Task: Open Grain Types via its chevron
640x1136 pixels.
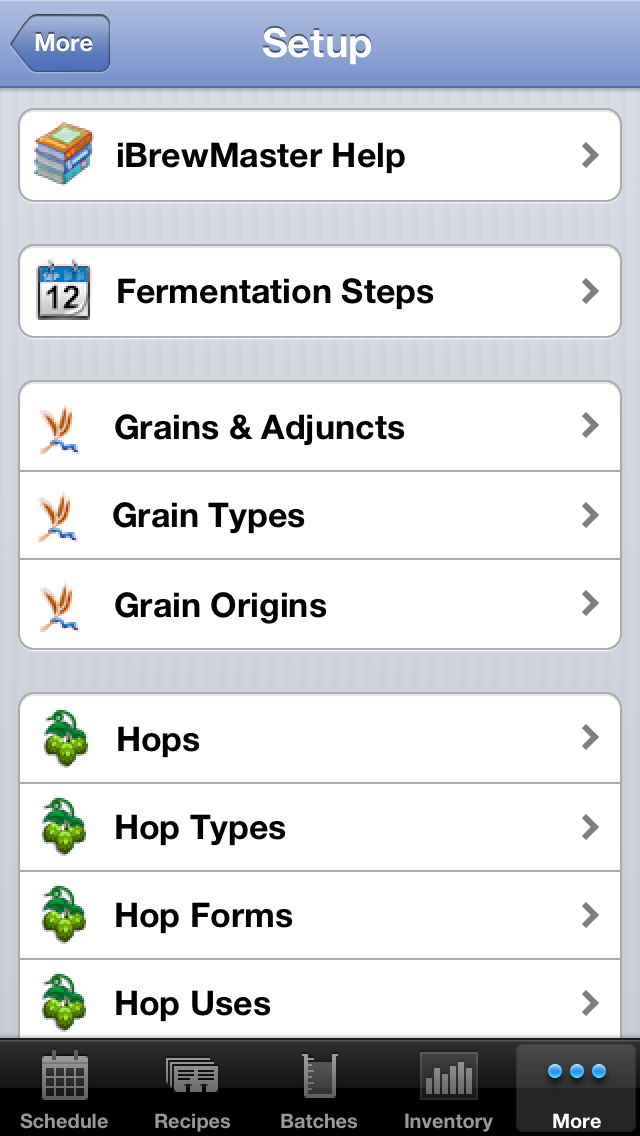Action: tap(590, 516)
